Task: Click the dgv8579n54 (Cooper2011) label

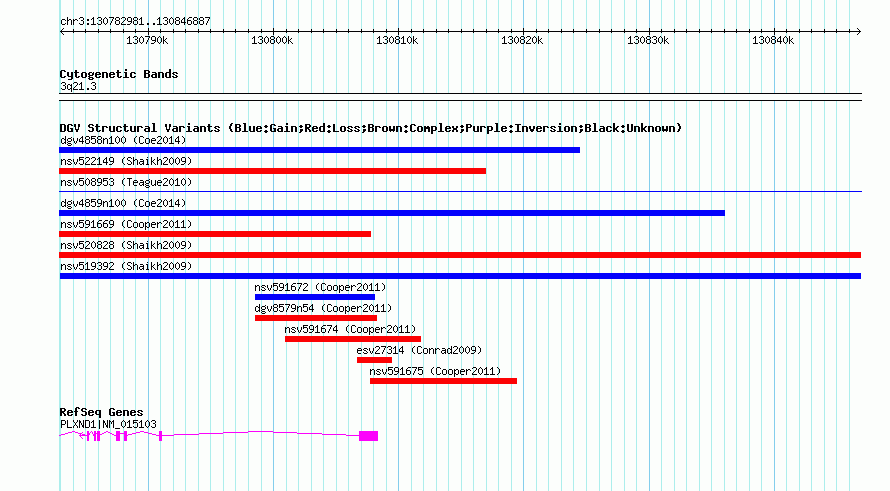Action: [324, 308]
